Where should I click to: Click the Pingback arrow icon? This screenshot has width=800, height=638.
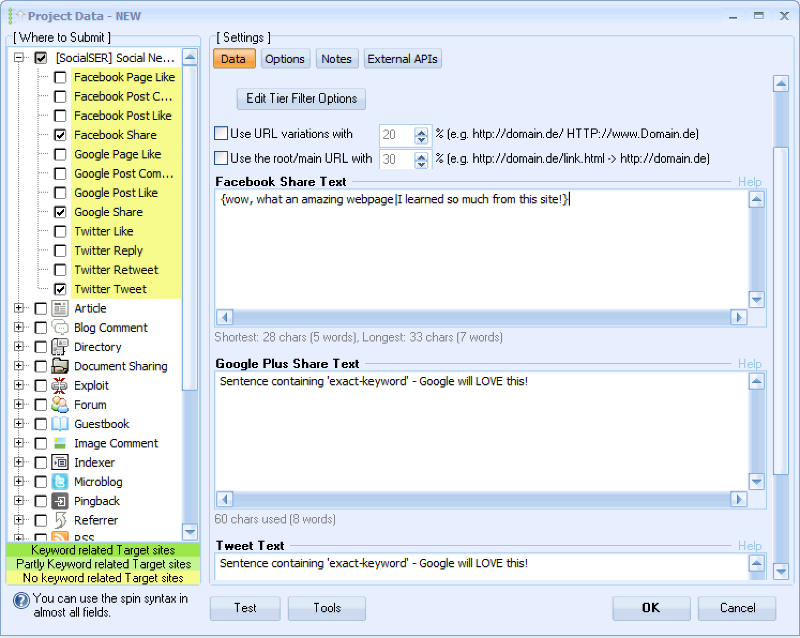60,501
